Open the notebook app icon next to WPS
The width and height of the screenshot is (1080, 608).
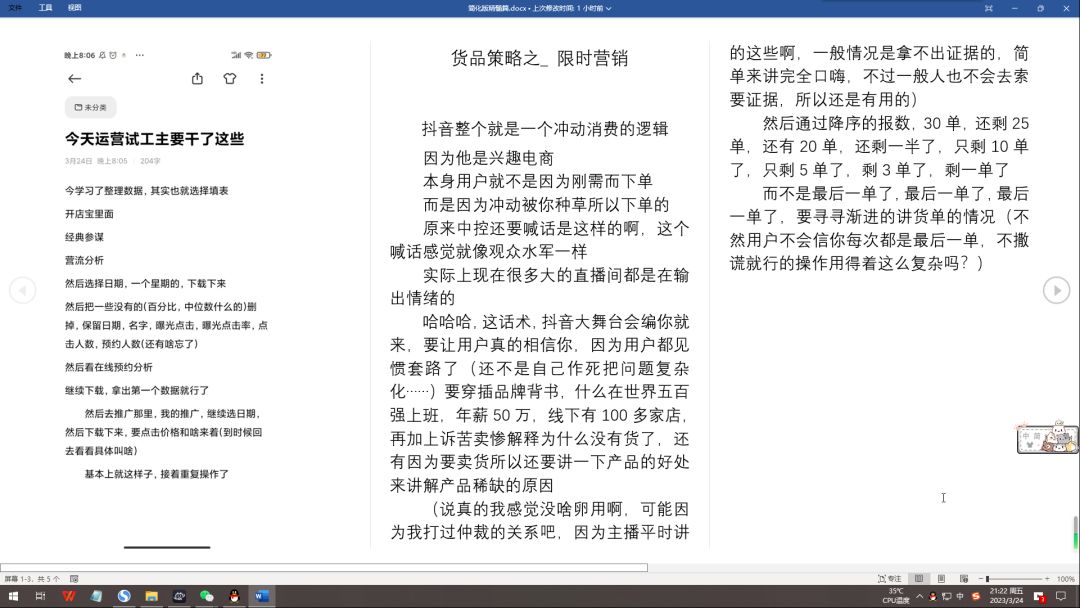pyautogui.click(x=96, y=596)
